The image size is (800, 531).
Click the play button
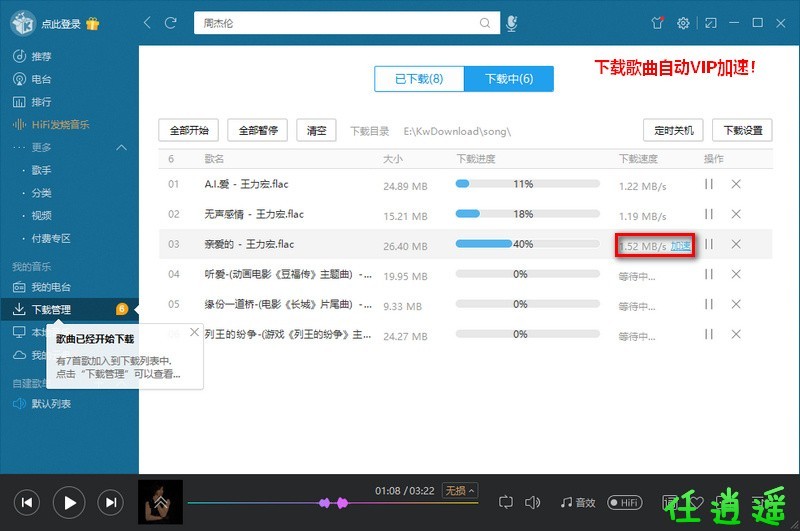(x=69, y=503)
